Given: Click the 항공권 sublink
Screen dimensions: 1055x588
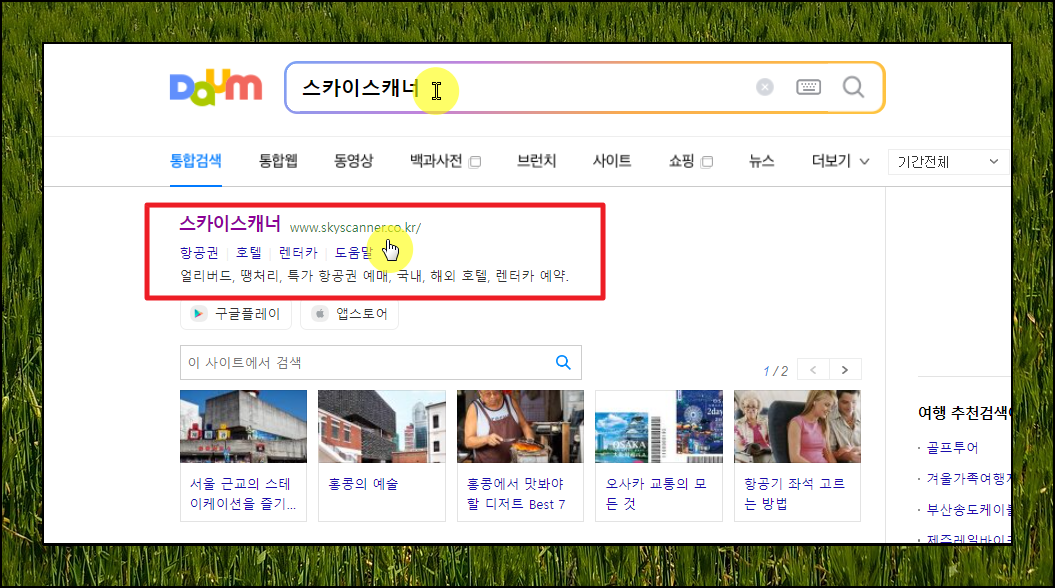Looking at the screenshot, I should [x=199, y=253].
